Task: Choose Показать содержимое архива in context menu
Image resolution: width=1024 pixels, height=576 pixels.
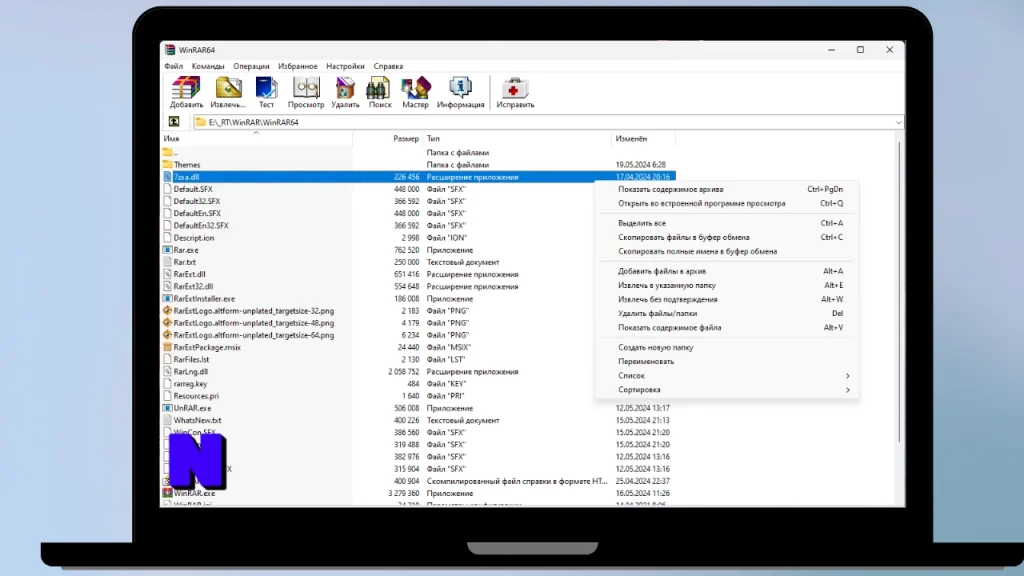Action: click(x=726, y=189)
